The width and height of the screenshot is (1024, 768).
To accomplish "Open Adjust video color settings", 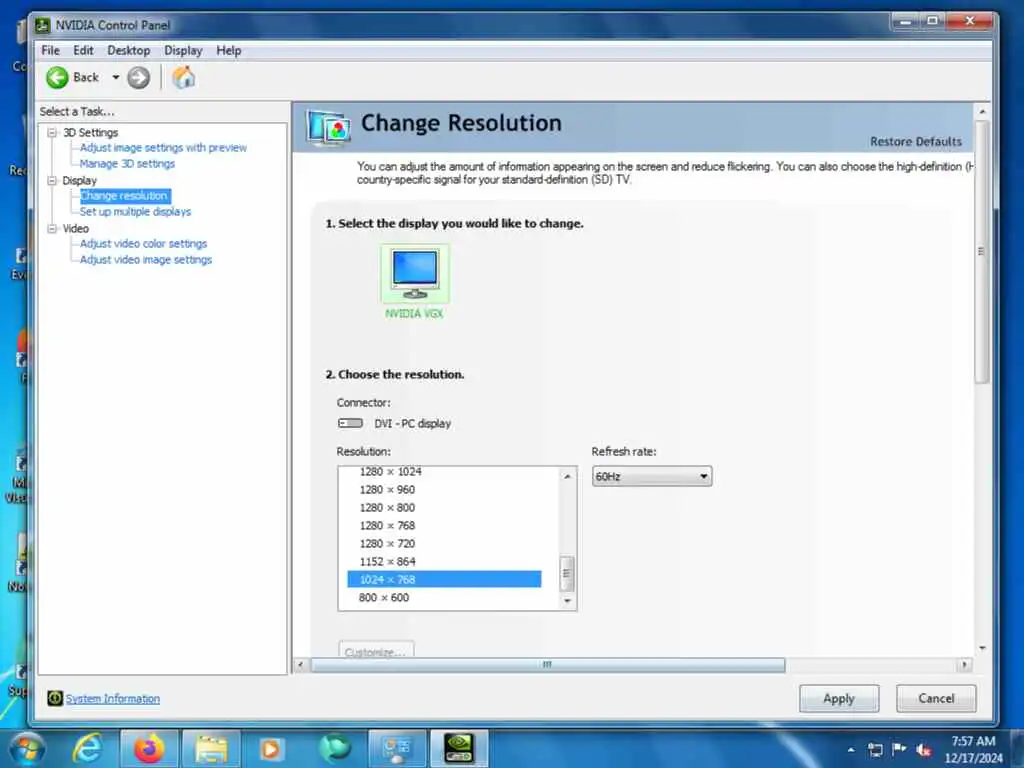I will [x=143, y=244].
